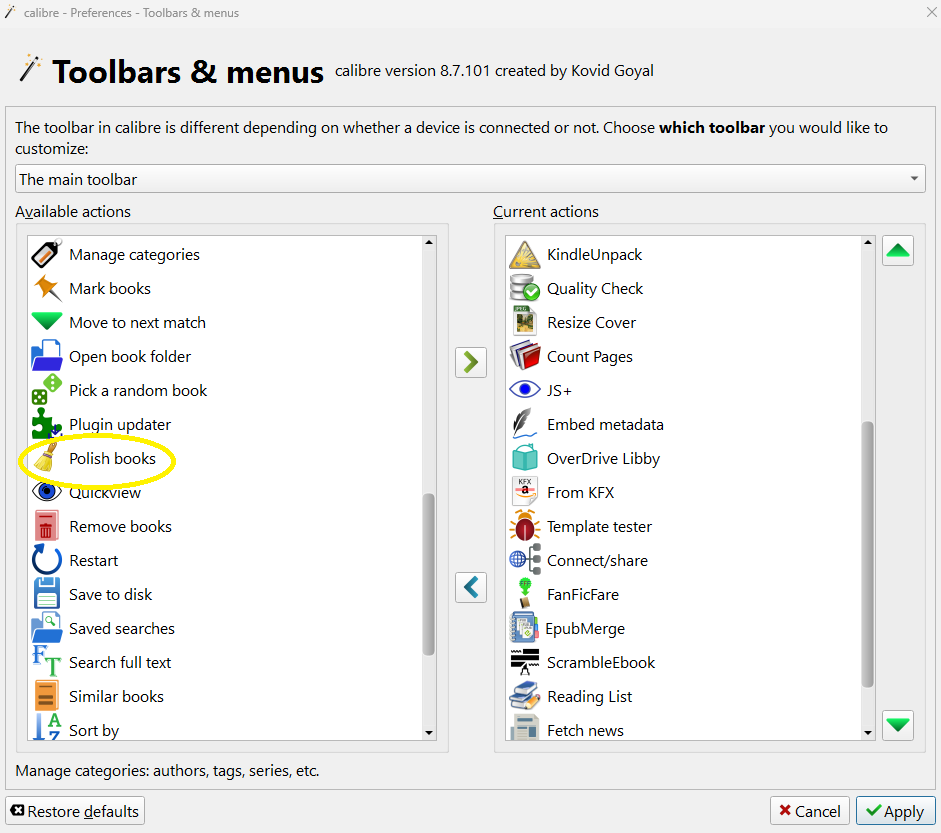The image size is (941, 833).
Task: Add selected action with right arrow button
Action: (471, 361)
